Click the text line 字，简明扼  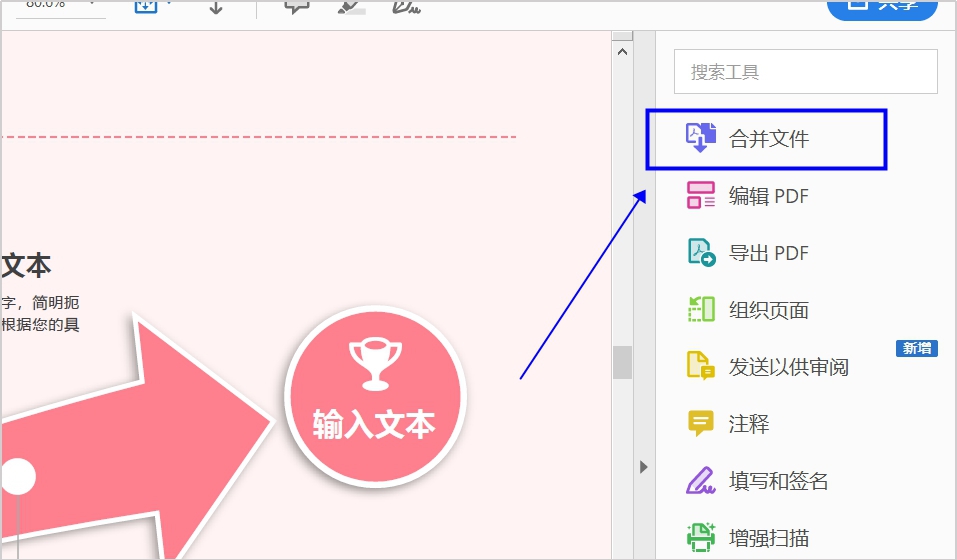tap(40, 303)
